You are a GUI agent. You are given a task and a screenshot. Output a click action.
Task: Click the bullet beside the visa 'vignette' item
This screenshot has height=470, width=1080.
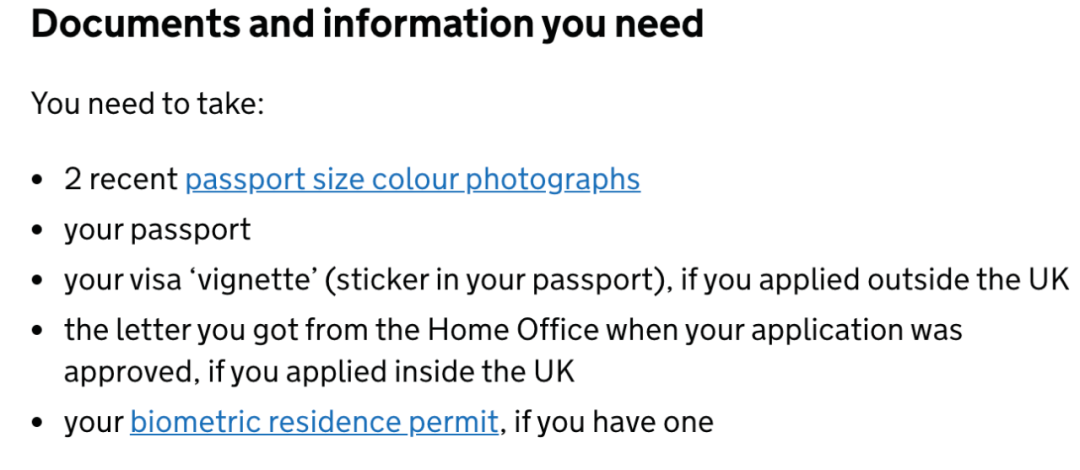click(38, 279)
